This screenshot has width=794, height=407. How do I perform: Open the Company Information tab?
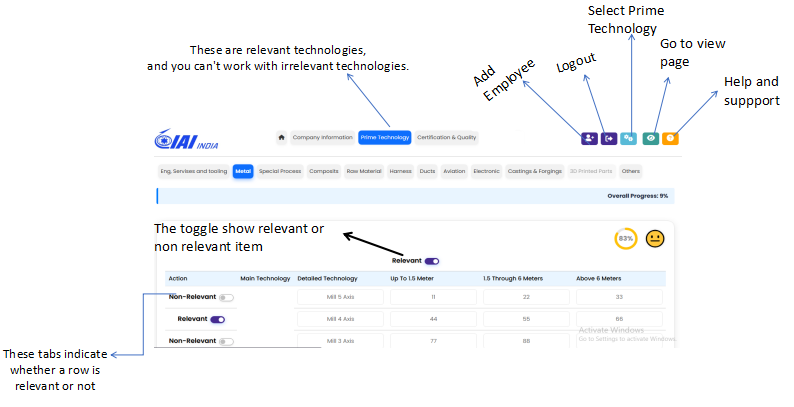[323, 137]
